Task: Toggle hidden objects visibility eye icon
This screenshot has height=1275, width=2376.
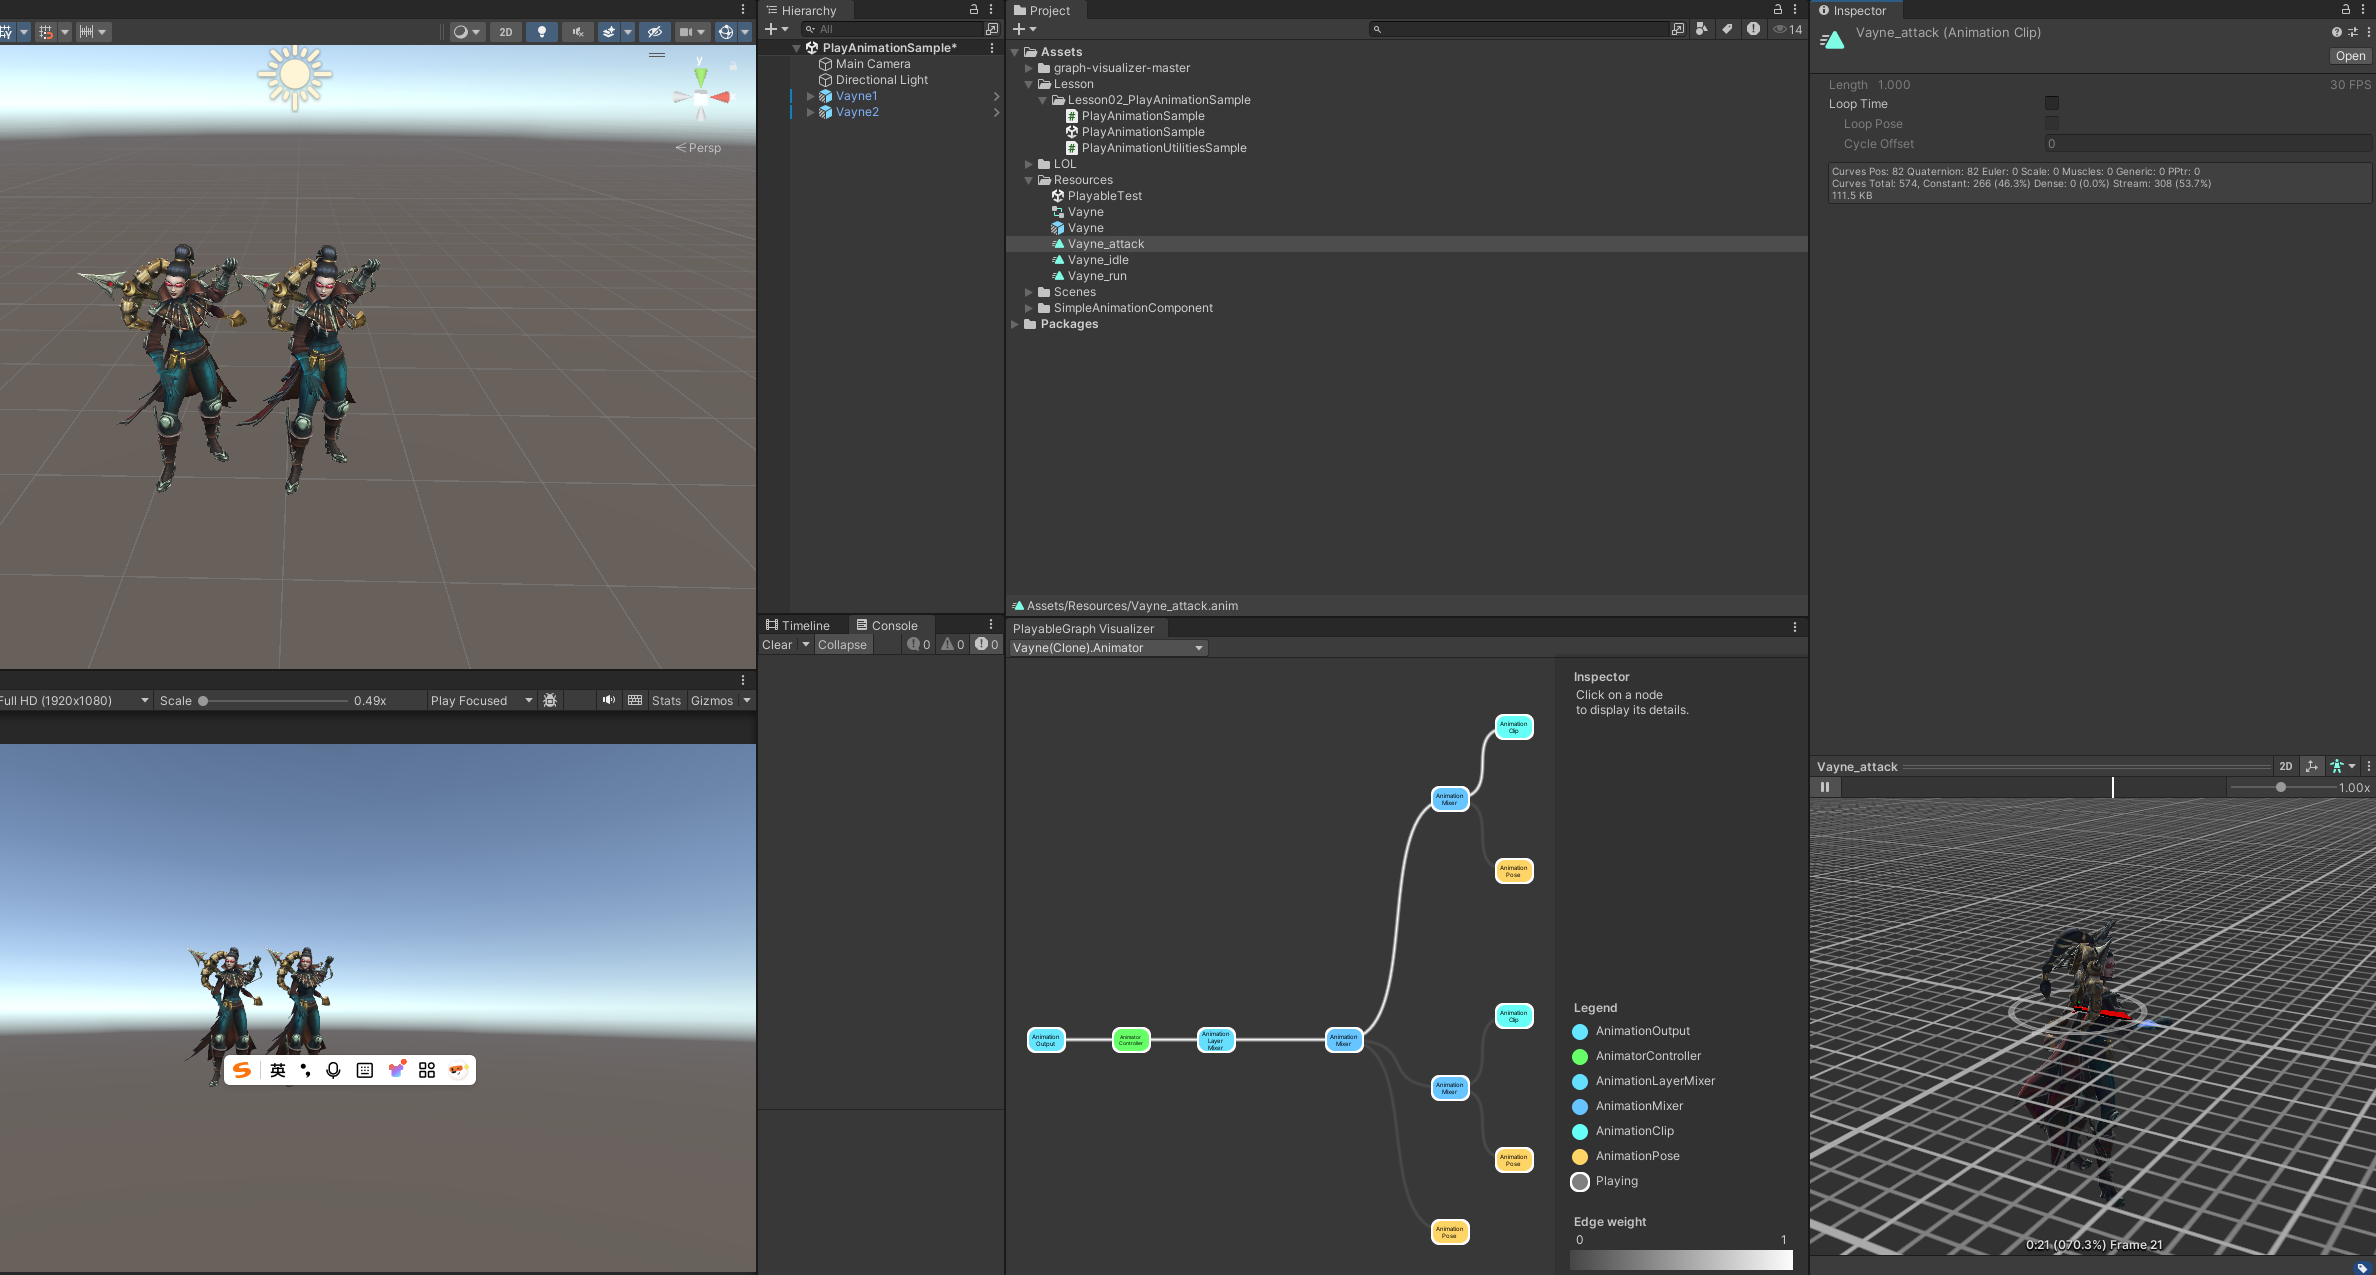Action: (655, 32)
